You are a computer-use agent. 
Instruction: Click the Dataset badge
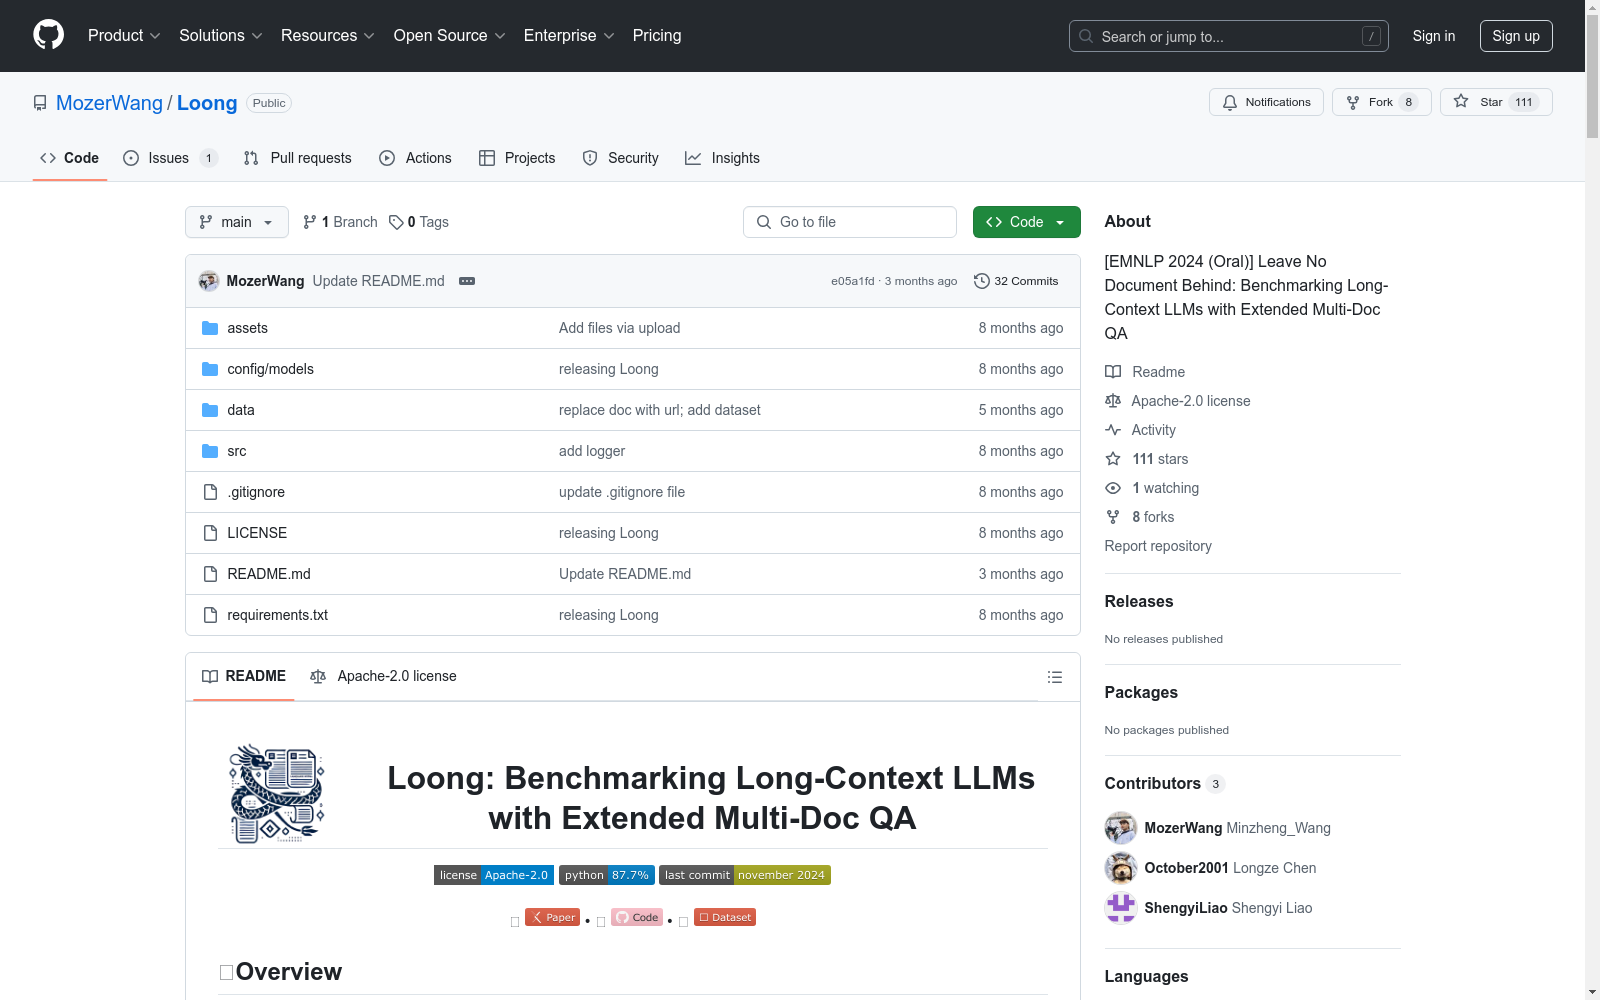[x=725, y=917]
